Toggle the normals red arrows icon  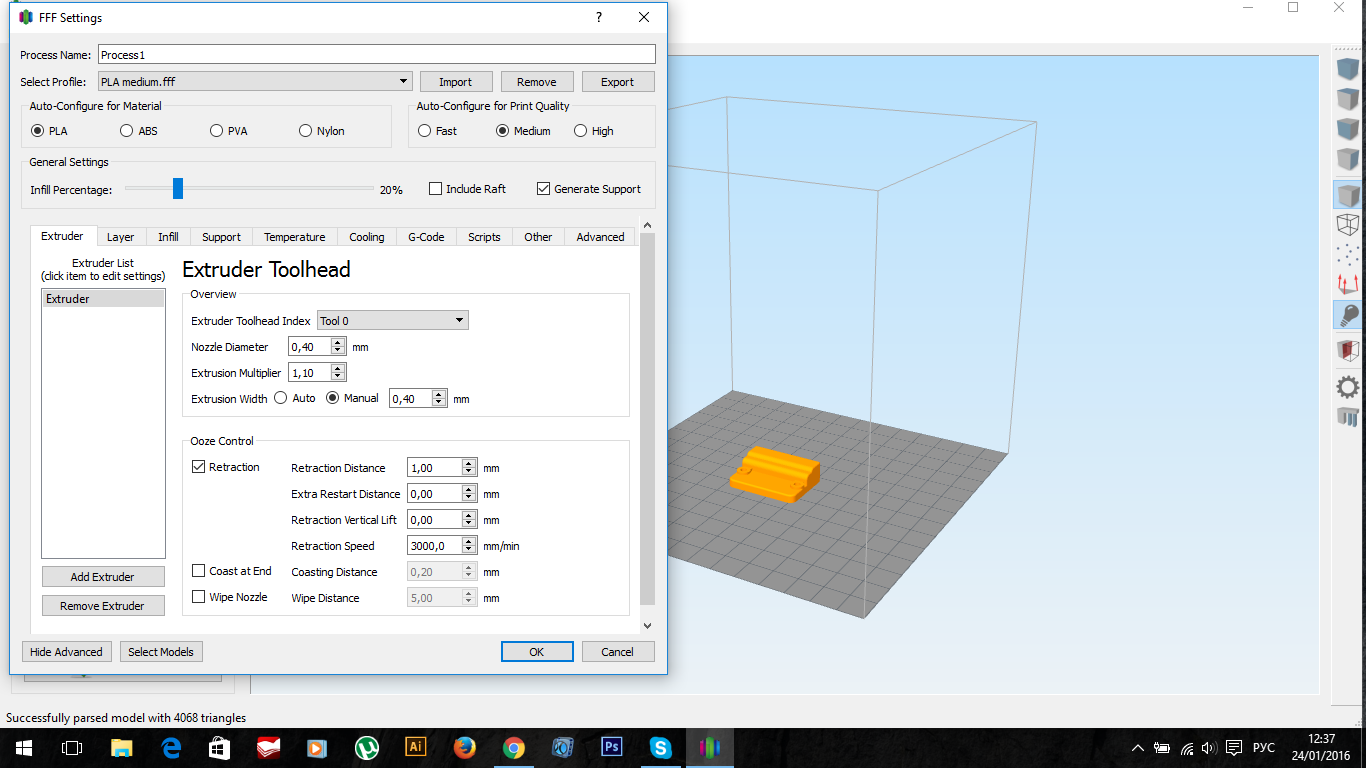click(x=1348, y=285)
